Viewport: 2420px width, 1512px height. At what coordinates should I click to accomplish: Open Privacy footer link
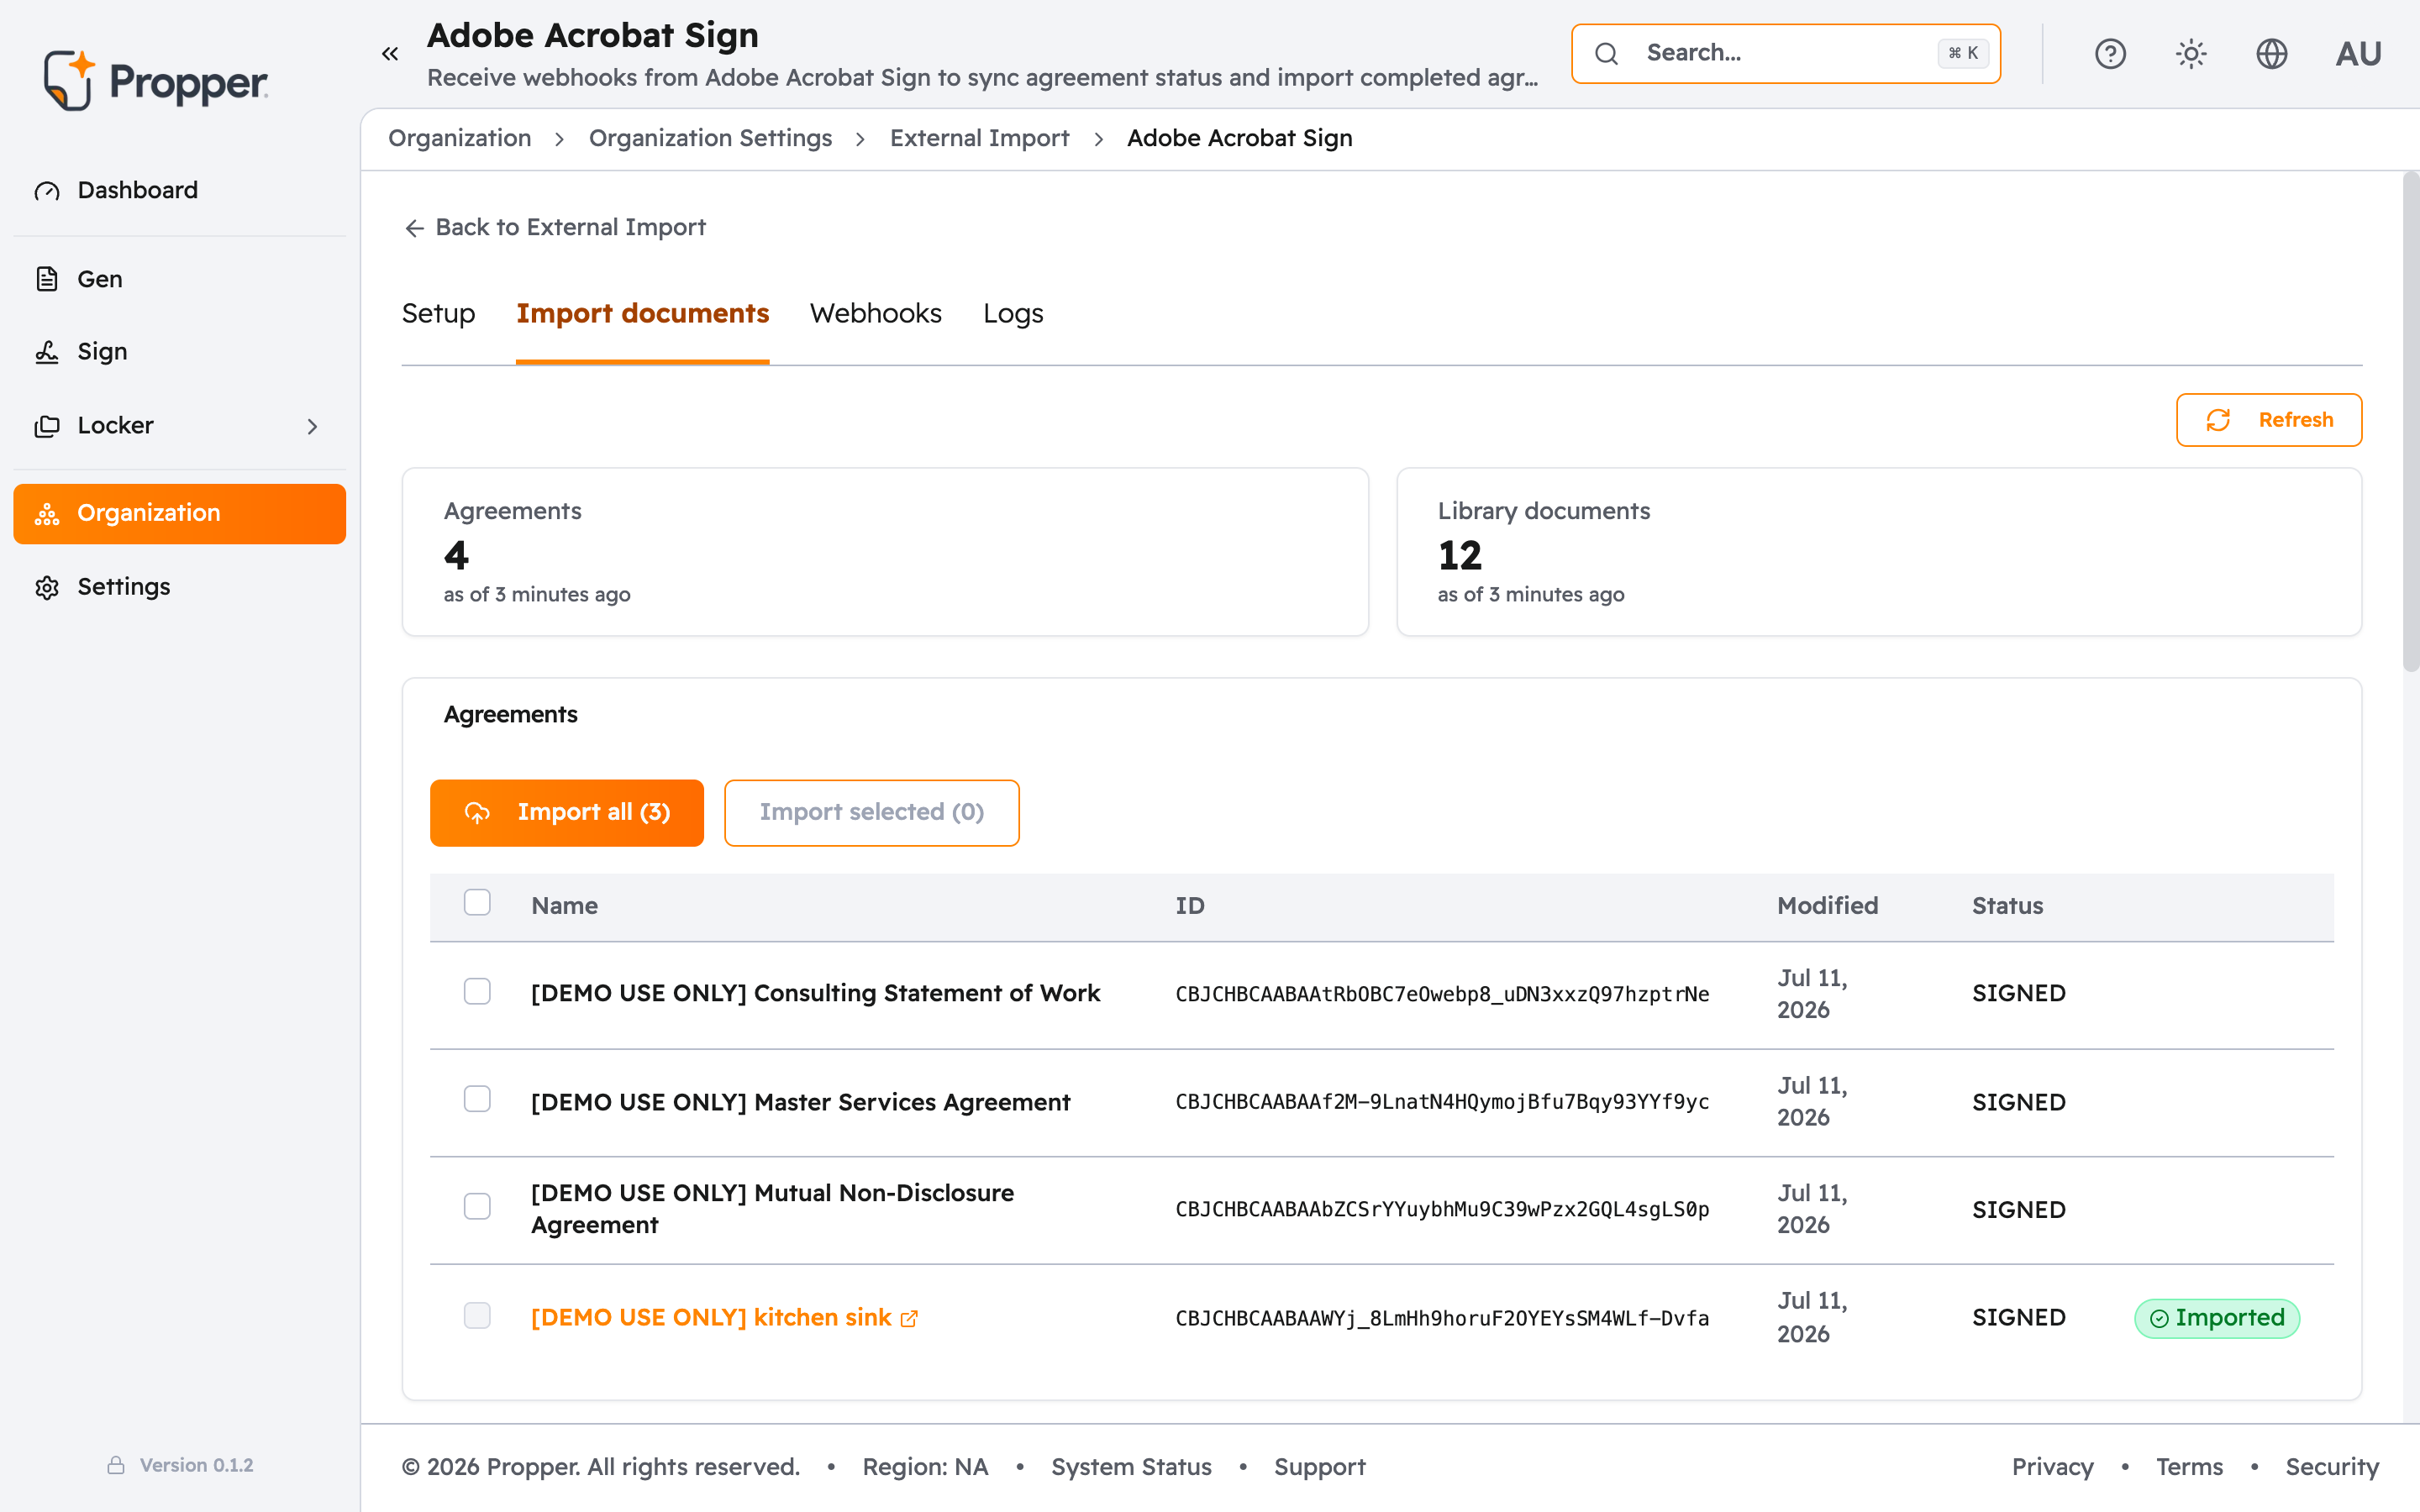(2052, 1467)
